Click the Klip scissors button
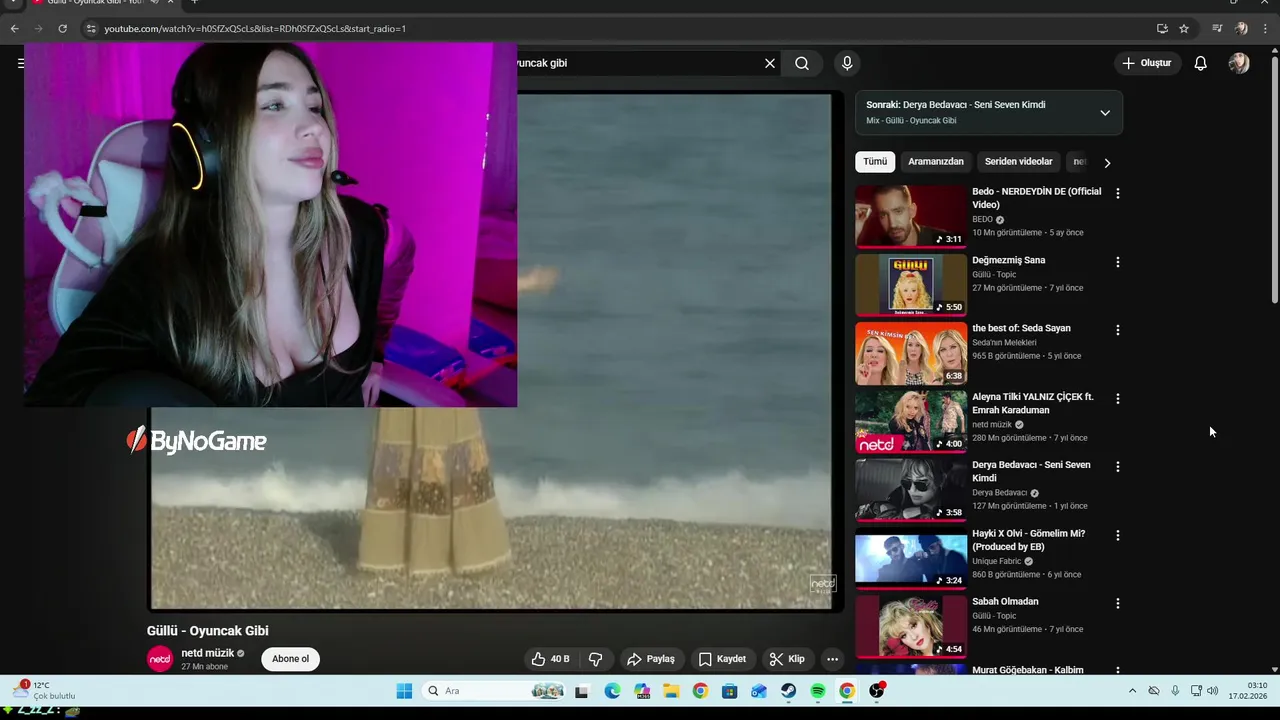 (787, 659)
